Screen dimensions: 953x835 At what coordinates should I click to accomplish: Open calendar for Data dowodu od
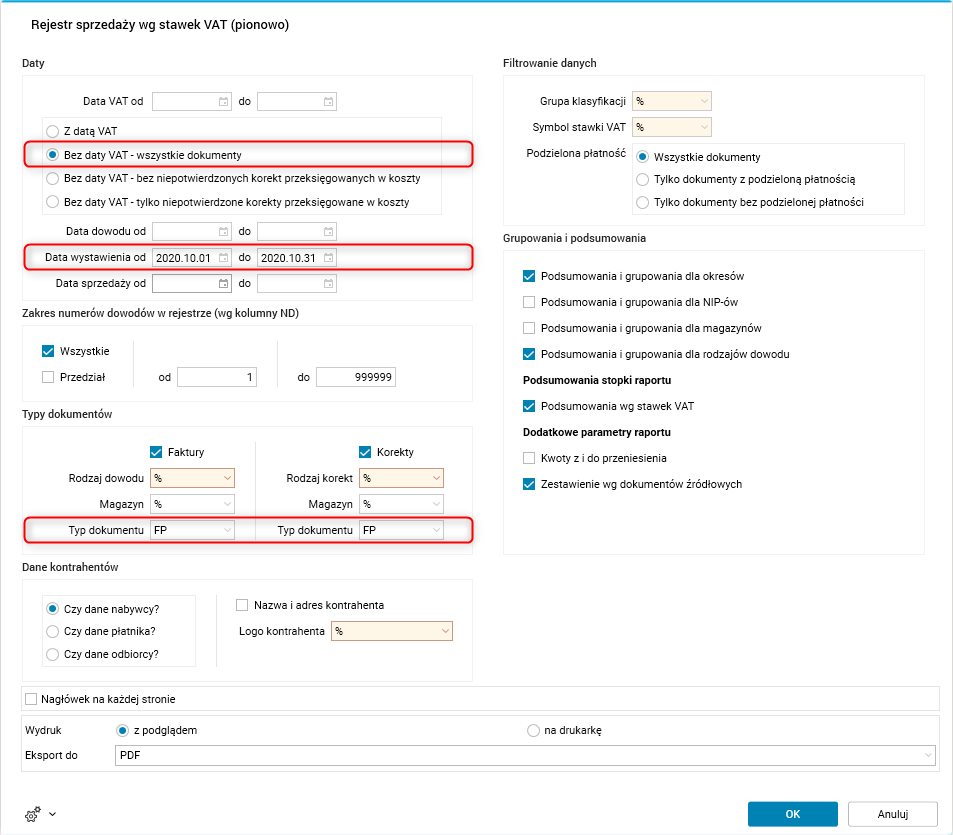click(223, 231)
